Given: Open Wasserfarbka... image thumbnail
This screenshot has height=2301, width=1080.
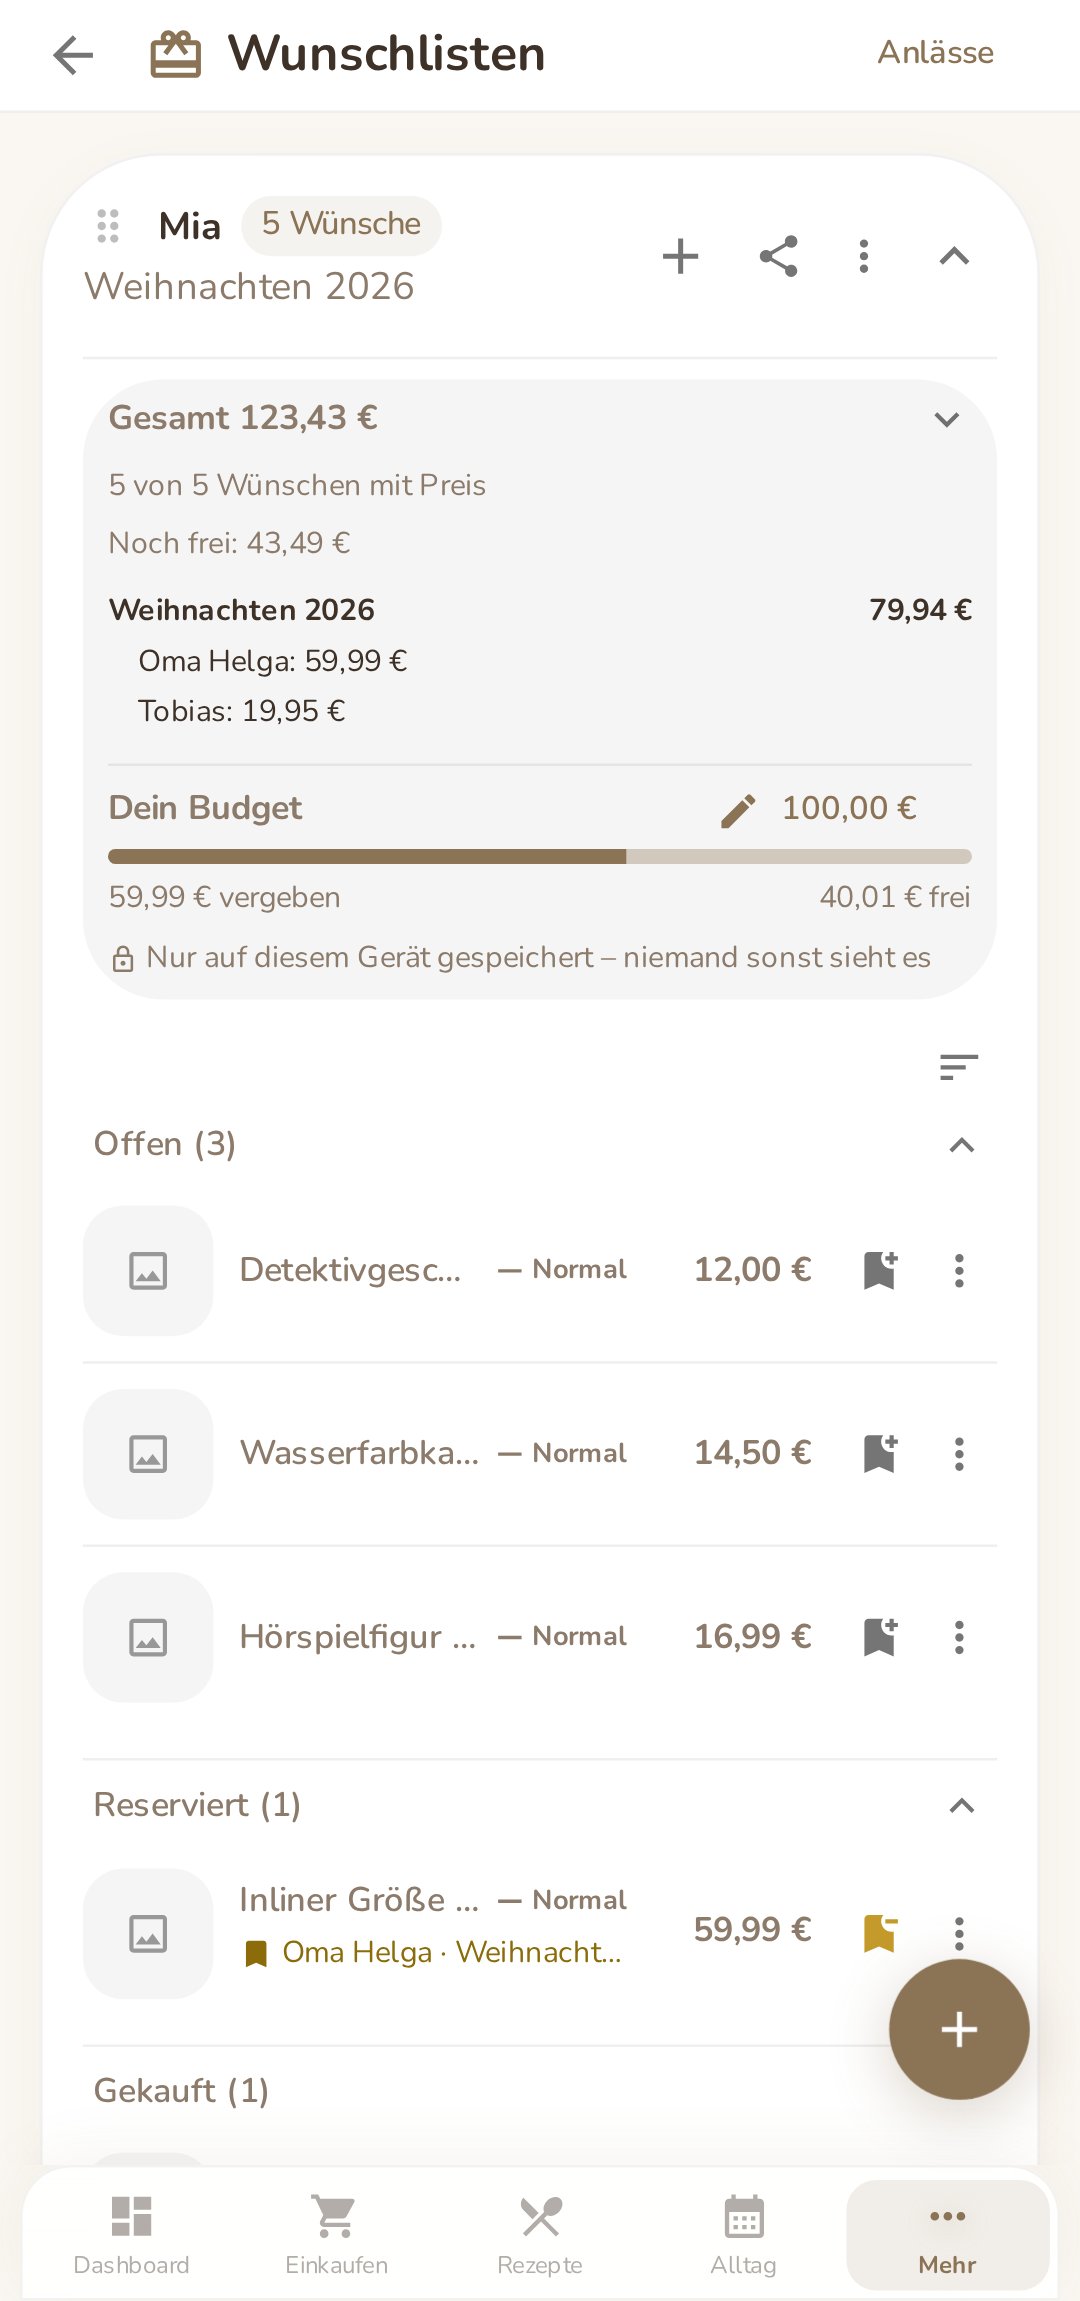Looking at the screenshot, I should [148, 1454].
